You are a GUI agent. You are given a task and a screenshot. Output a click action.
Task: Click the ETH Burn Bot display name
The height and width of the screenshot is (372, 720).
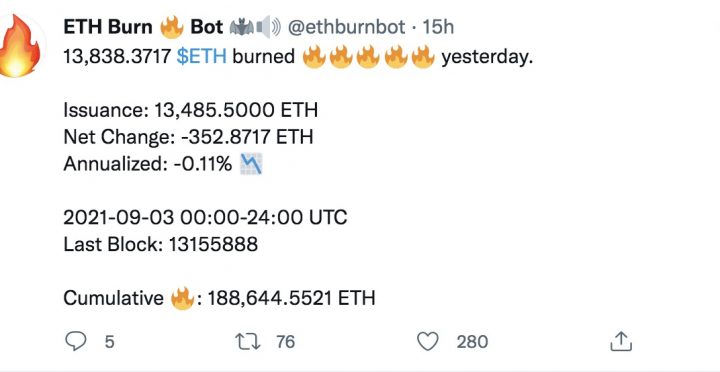point(143,28)
